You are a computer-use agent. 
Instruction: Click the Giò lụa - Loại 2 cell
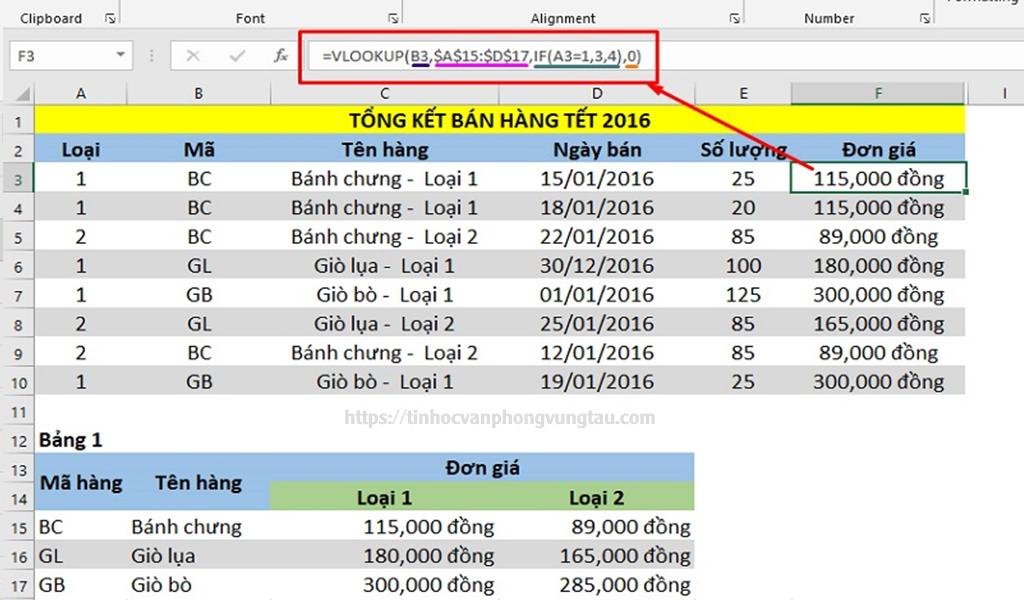click(385, 323)
